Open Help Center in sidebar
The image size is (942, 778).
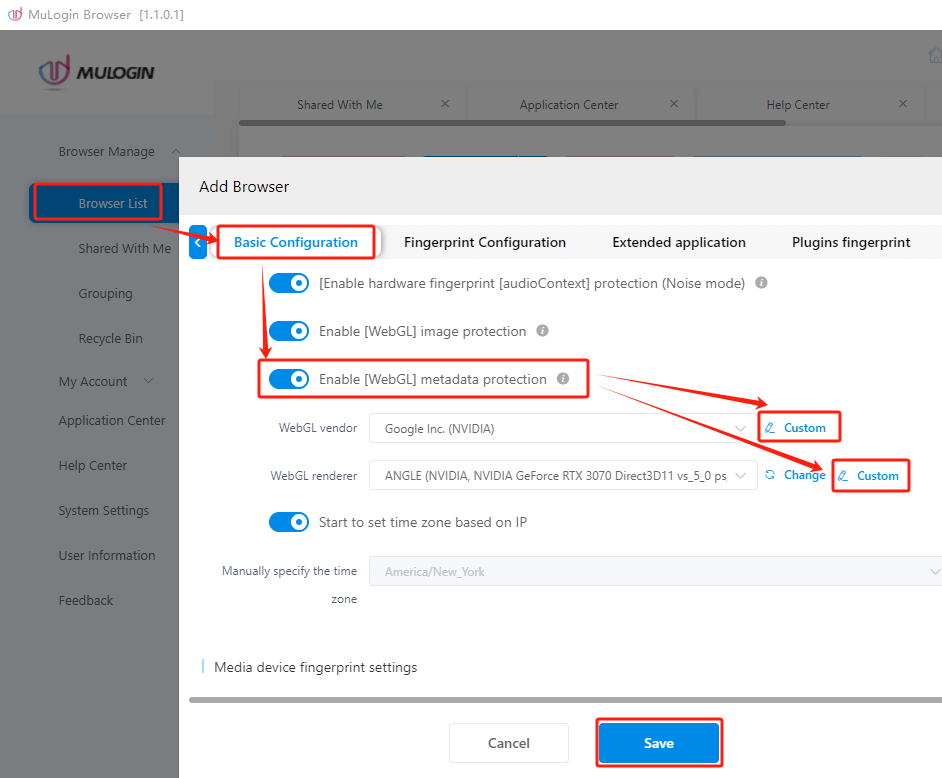click(93, 466)
